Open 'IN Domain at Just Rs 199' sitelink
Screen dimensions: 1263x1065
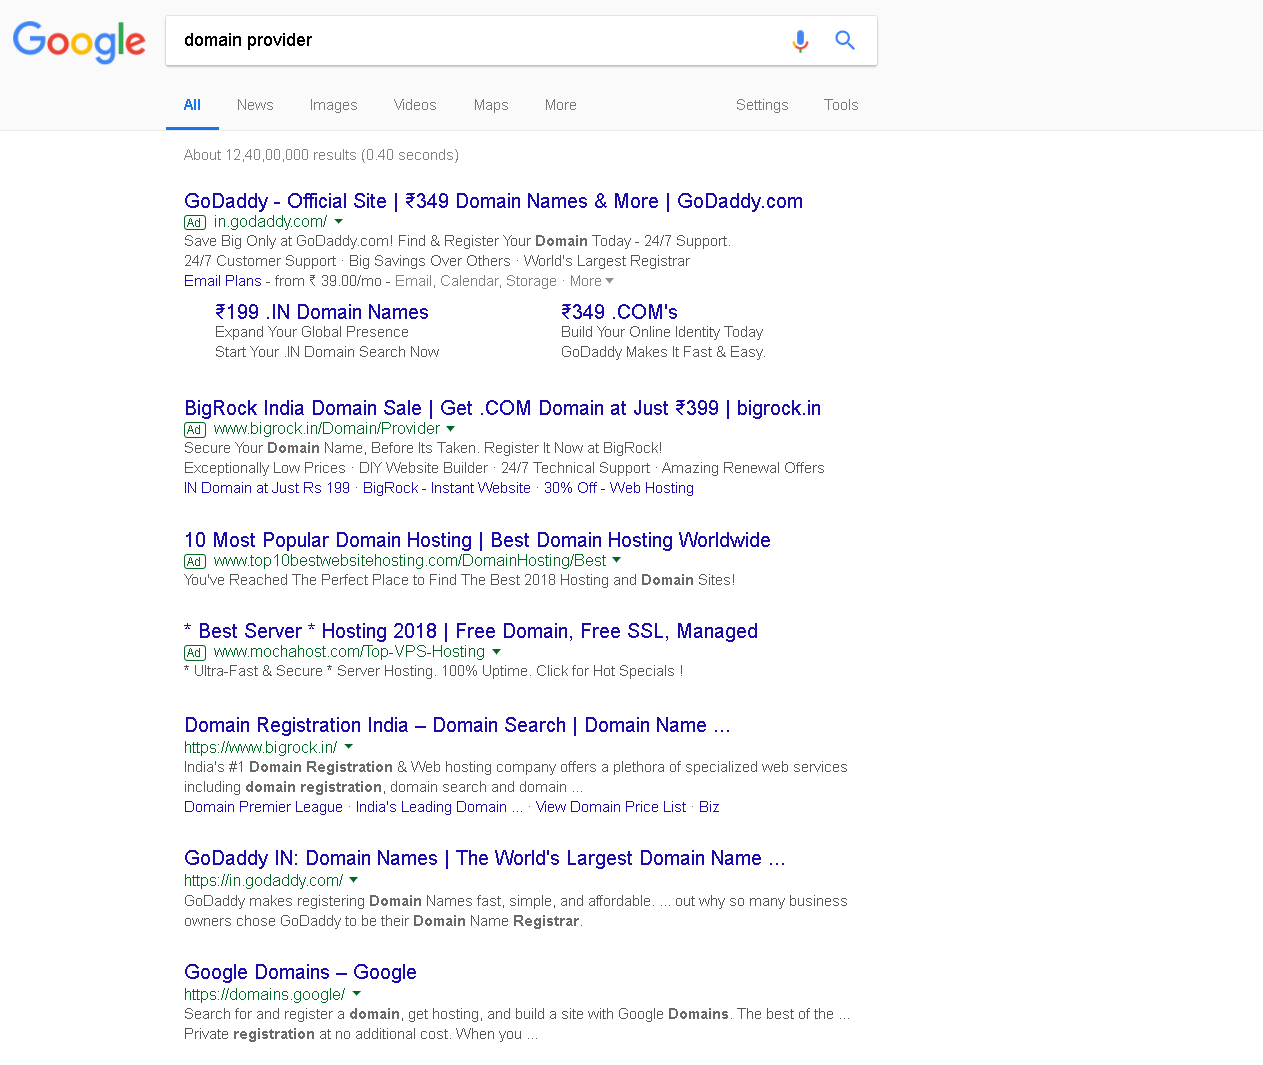click(267, 488)
